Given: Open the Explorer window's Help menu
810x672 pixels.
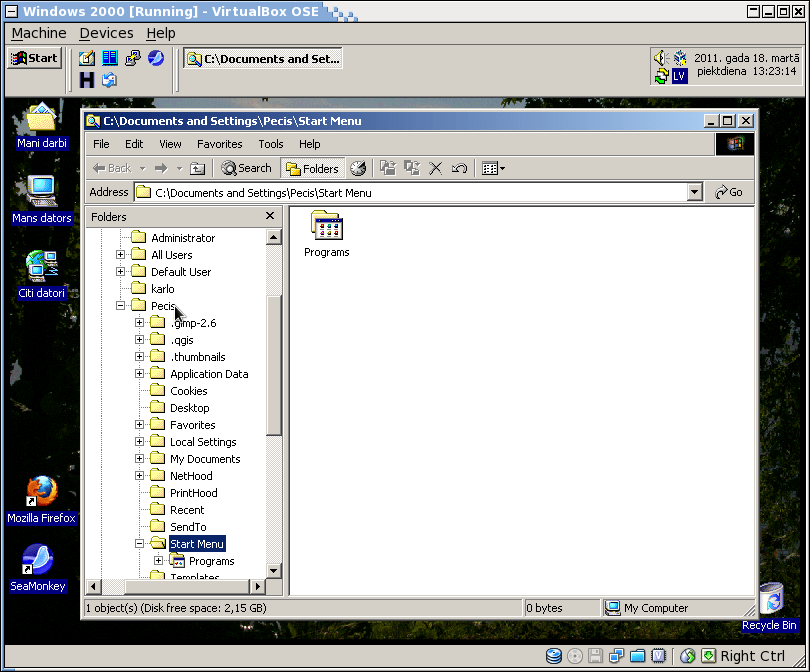Looking at the screenshot, I should [x=309, y=144].
